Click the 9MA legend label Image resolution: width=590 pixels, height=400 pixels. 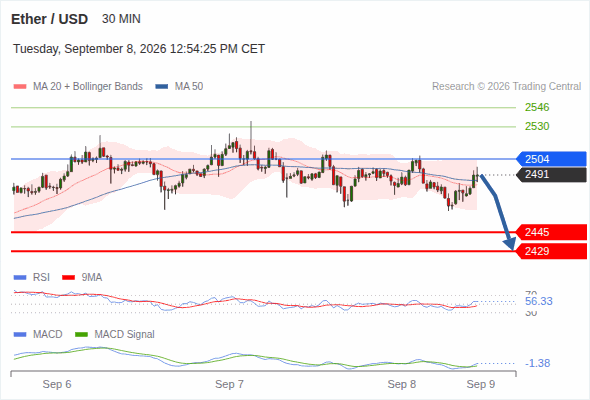click(x=92, y=278)
